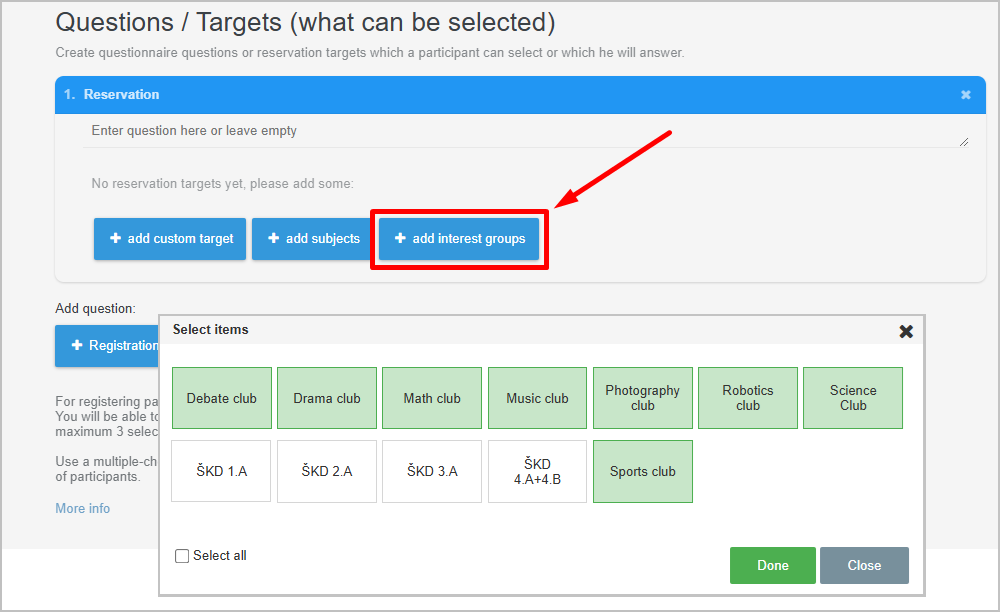Viewport: 1000px width, 612px height.
Task: Click add custom target button
Action: [x=170, y=239]
